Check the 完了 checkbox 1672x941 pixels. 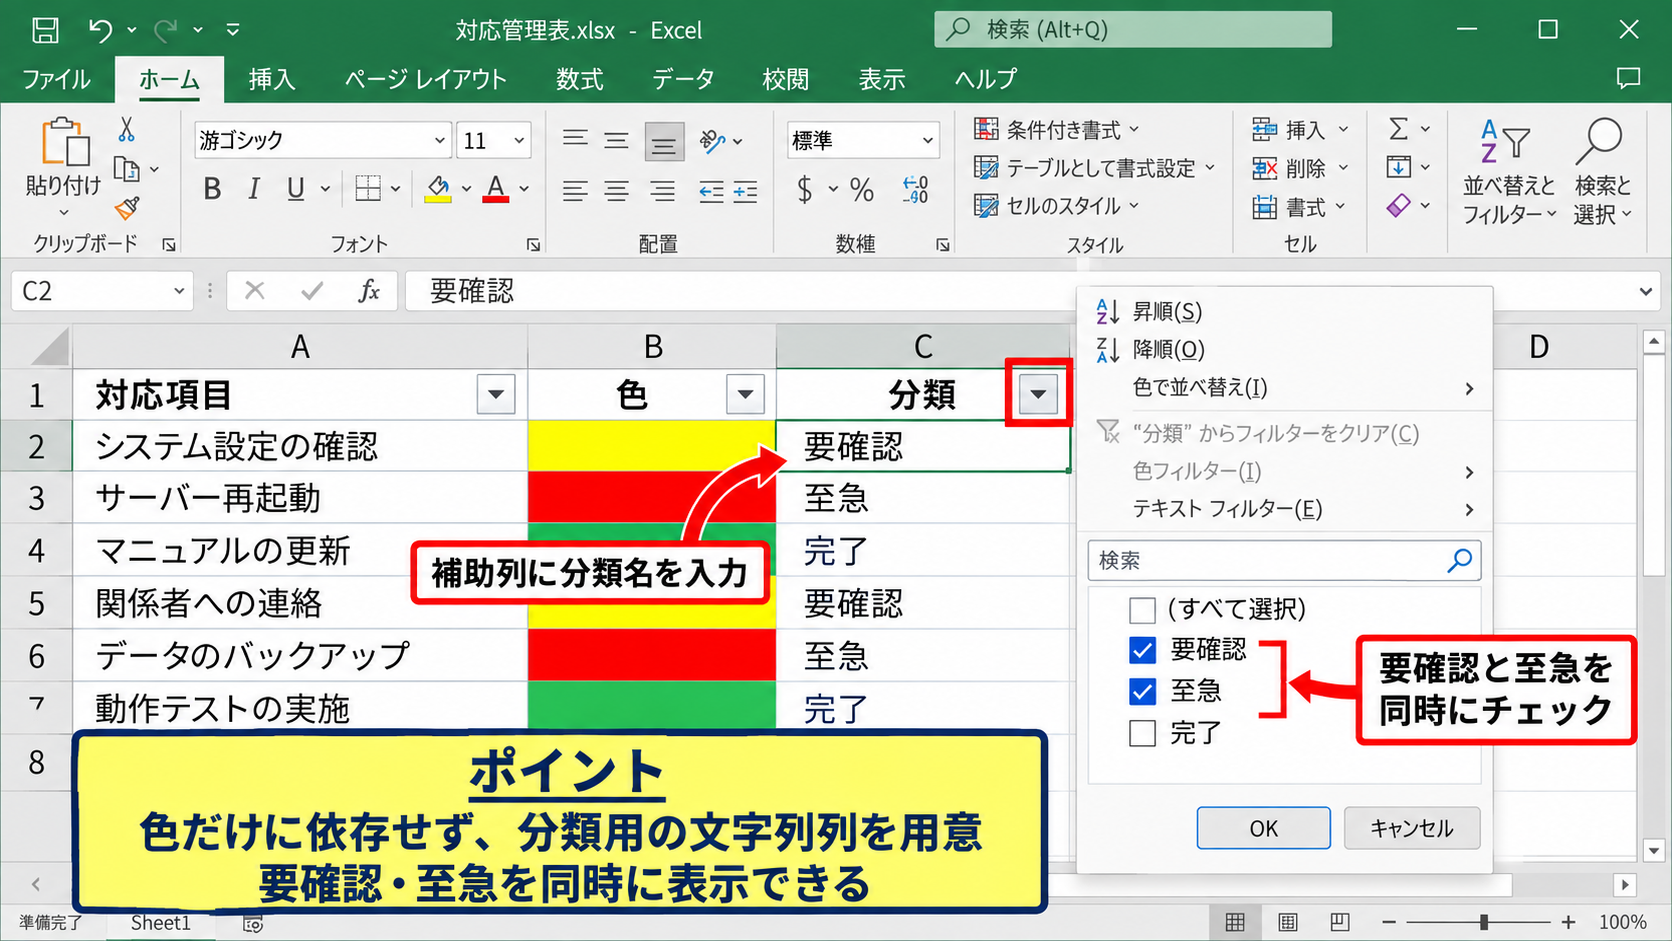[1142, 733]
